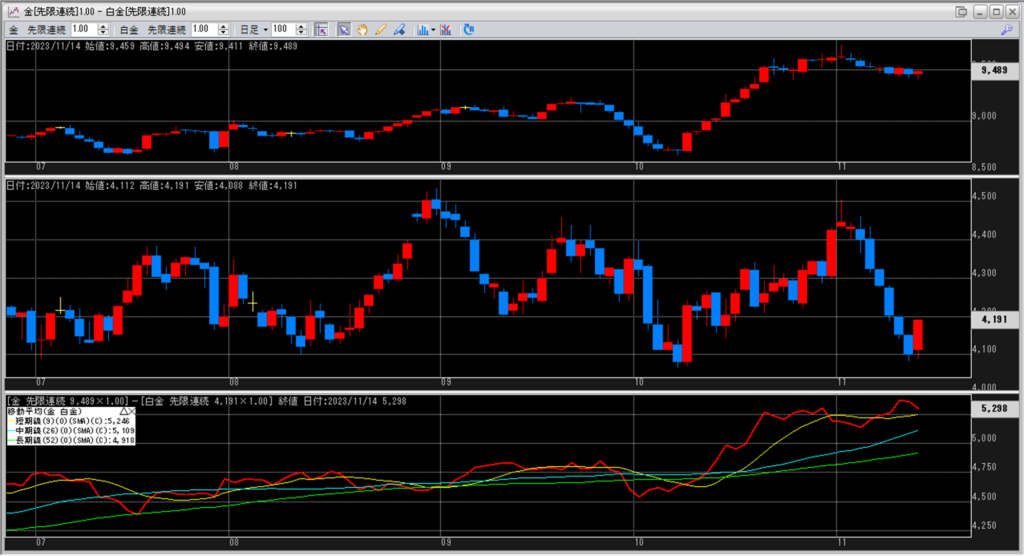Adjust the gold ratio 1.00 spinner arrows
Image resolution: width=1024 pixels, height=556 pixels.
tap(105, 29)
